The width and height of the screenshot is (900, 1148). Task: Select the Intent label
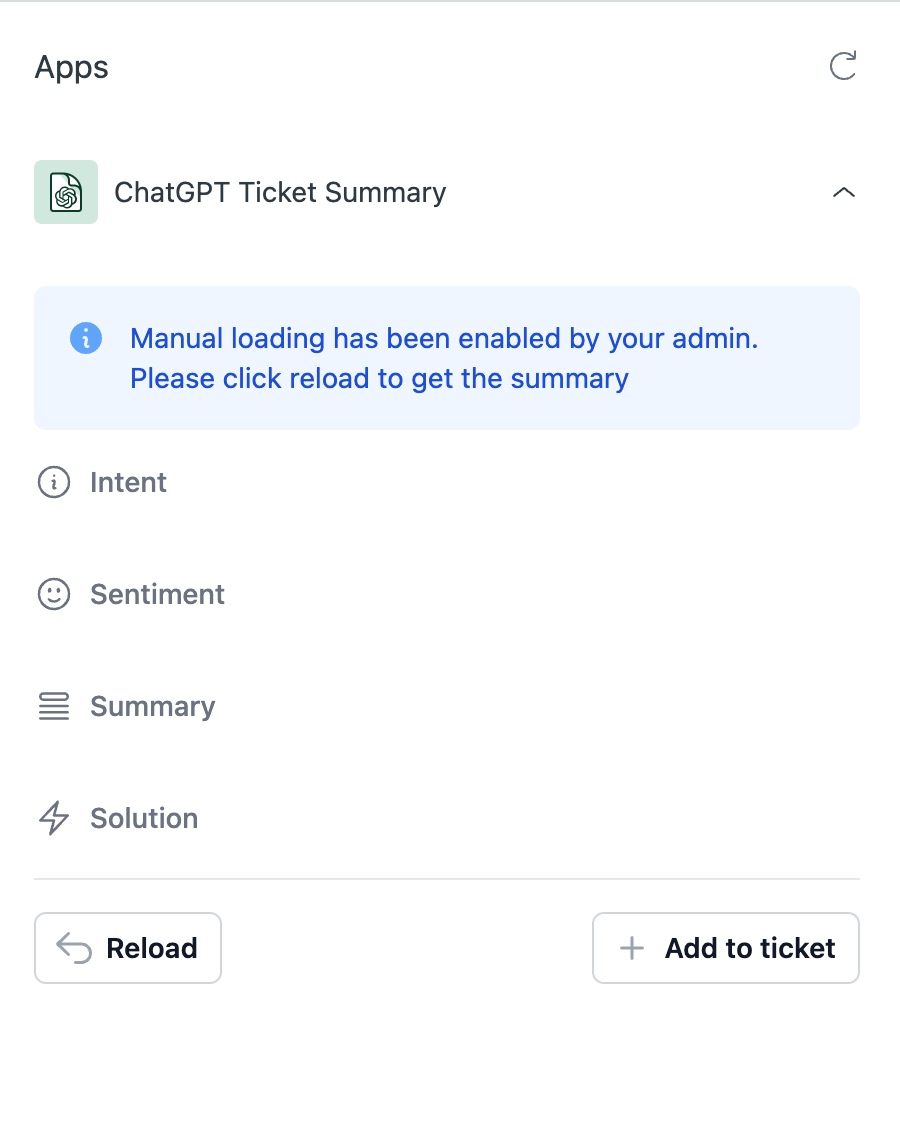tap(128, 482)
